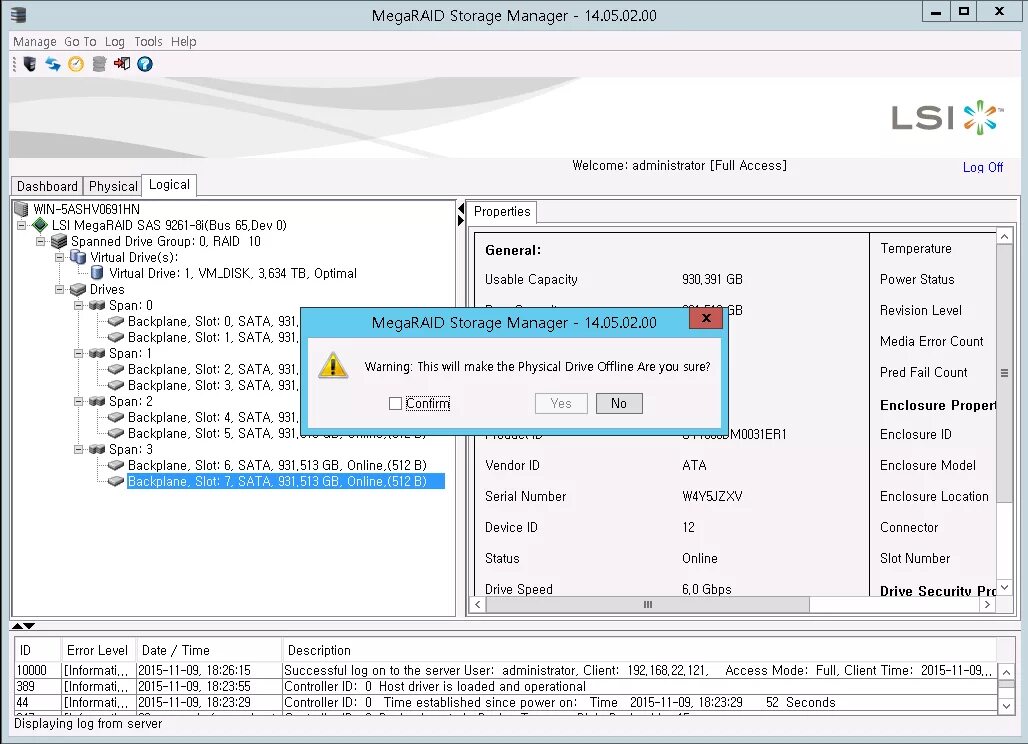Screen dimensions: 1028x744
Task: Click the left-pointing pane collapse arrow
Action: 460,208
